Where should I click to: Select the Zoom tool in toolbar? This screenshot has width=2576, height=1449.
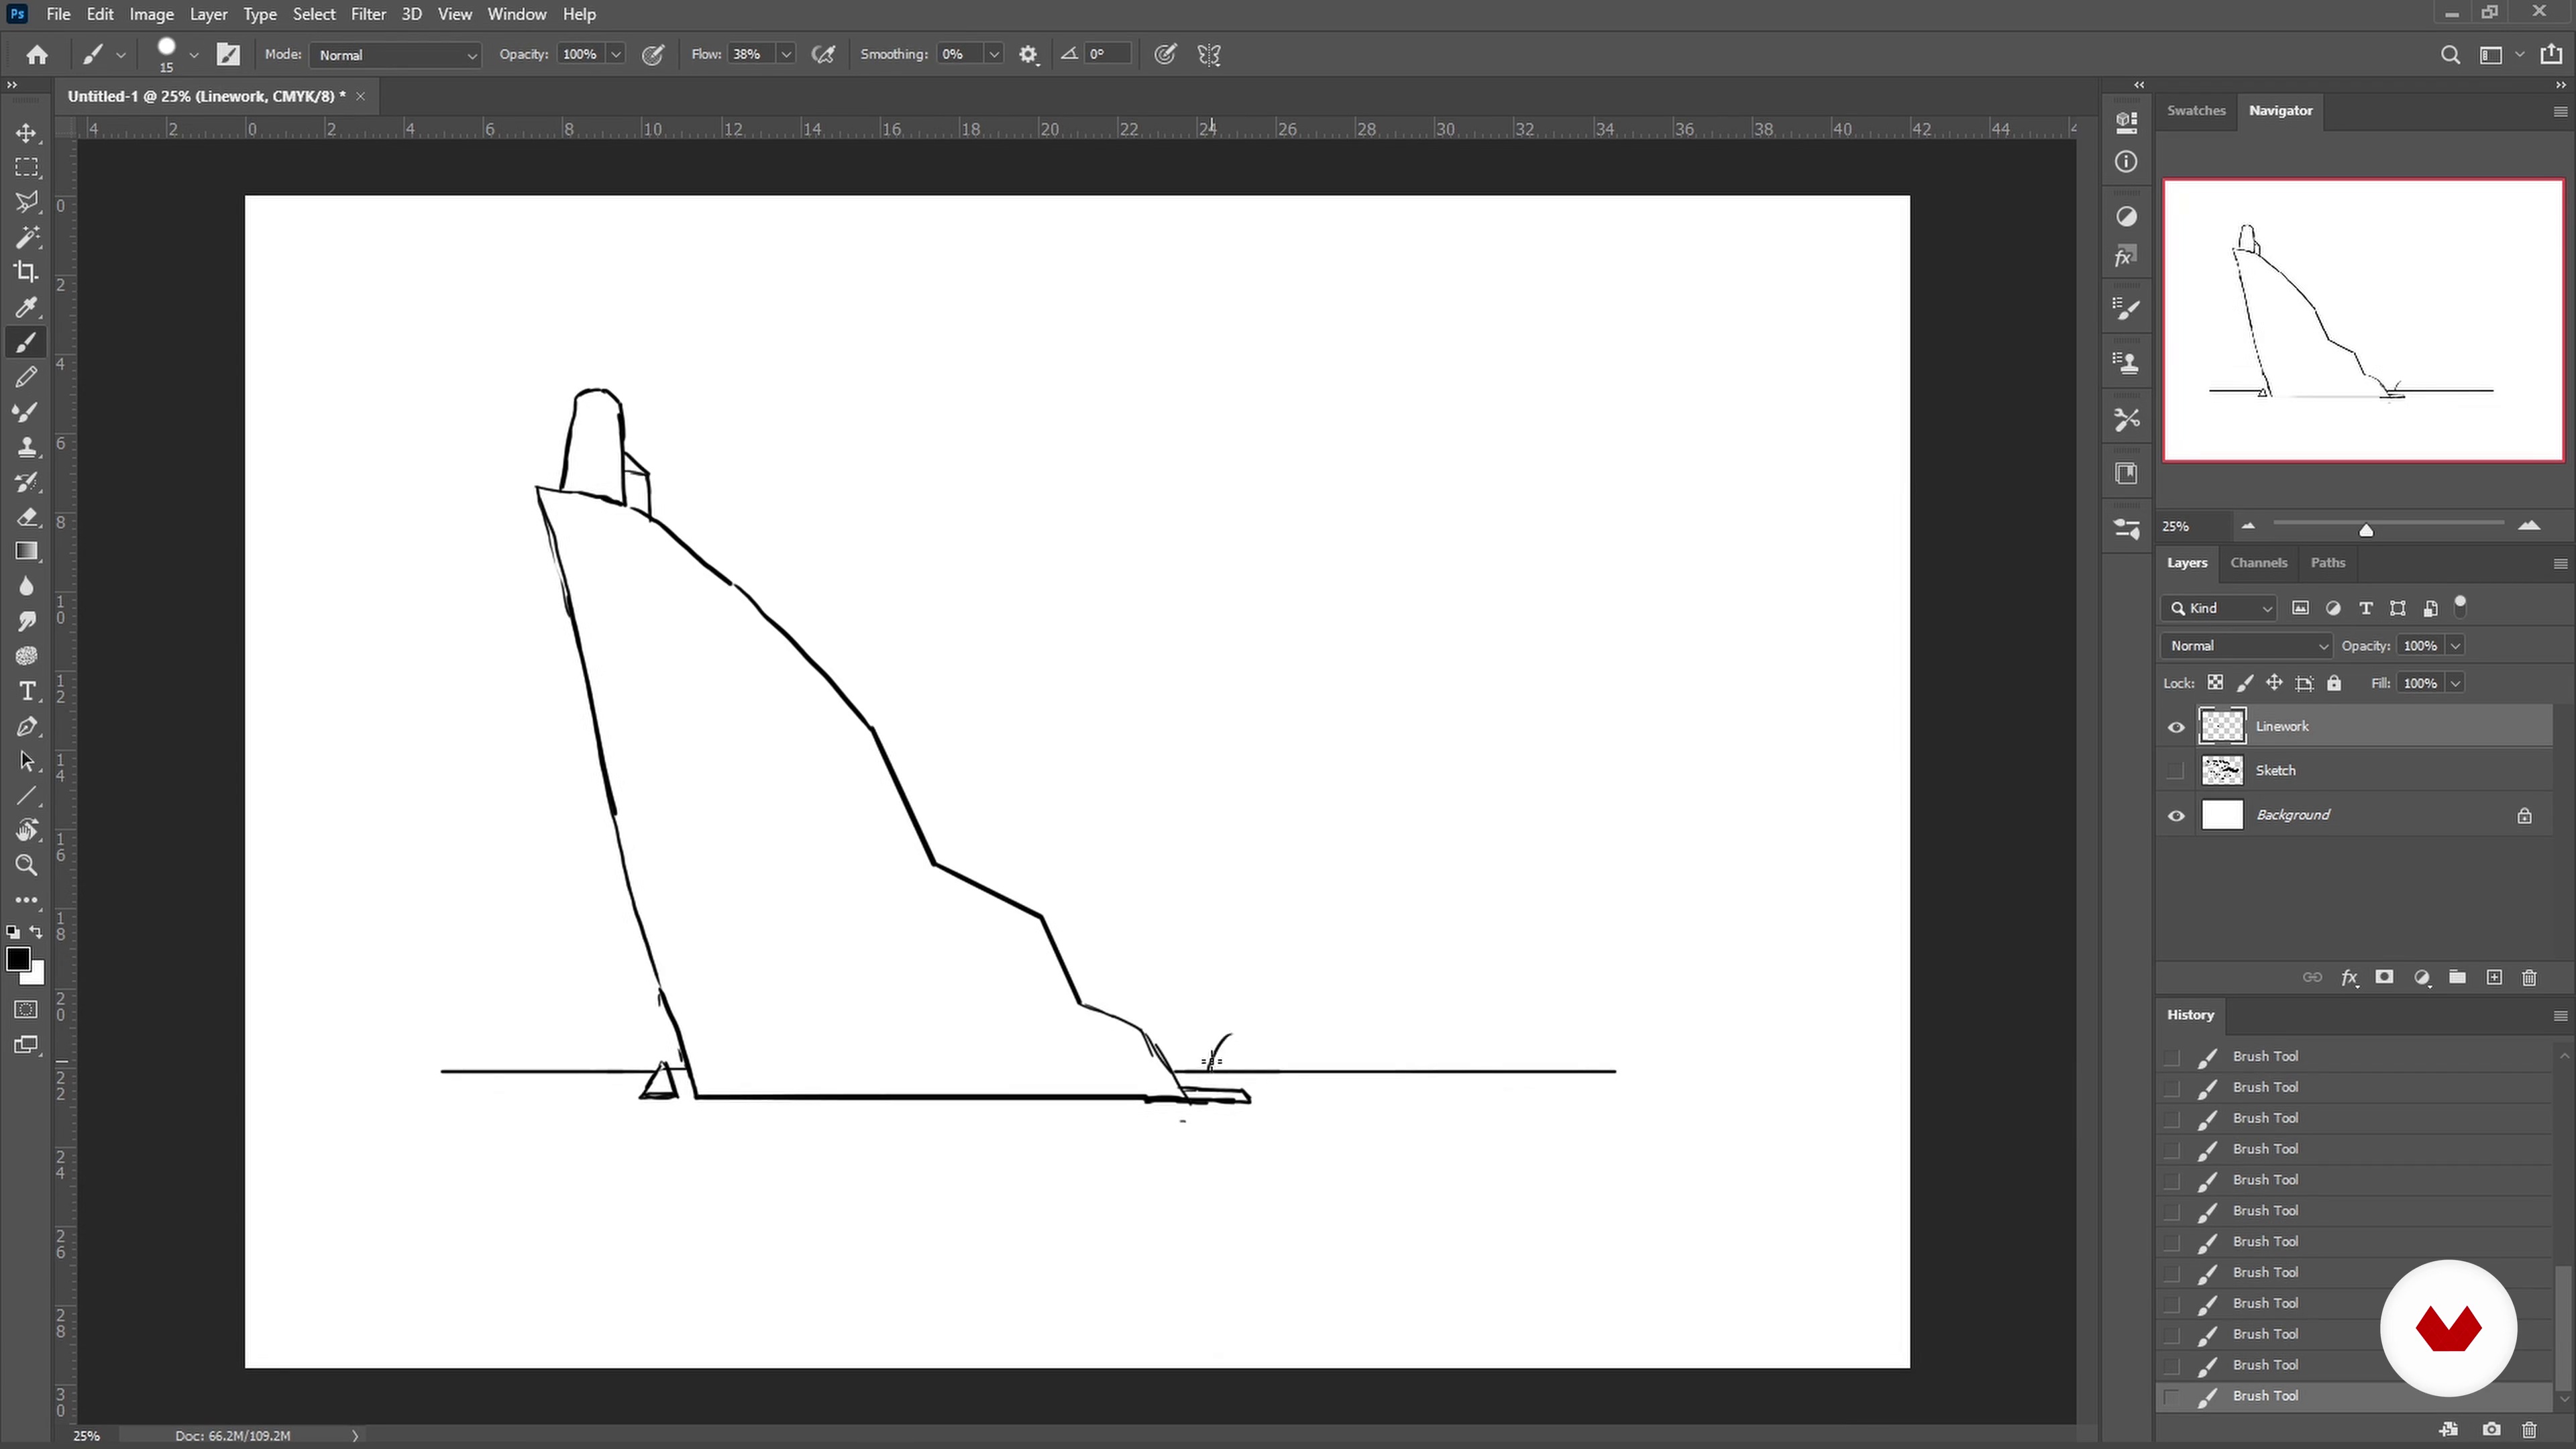27,865
